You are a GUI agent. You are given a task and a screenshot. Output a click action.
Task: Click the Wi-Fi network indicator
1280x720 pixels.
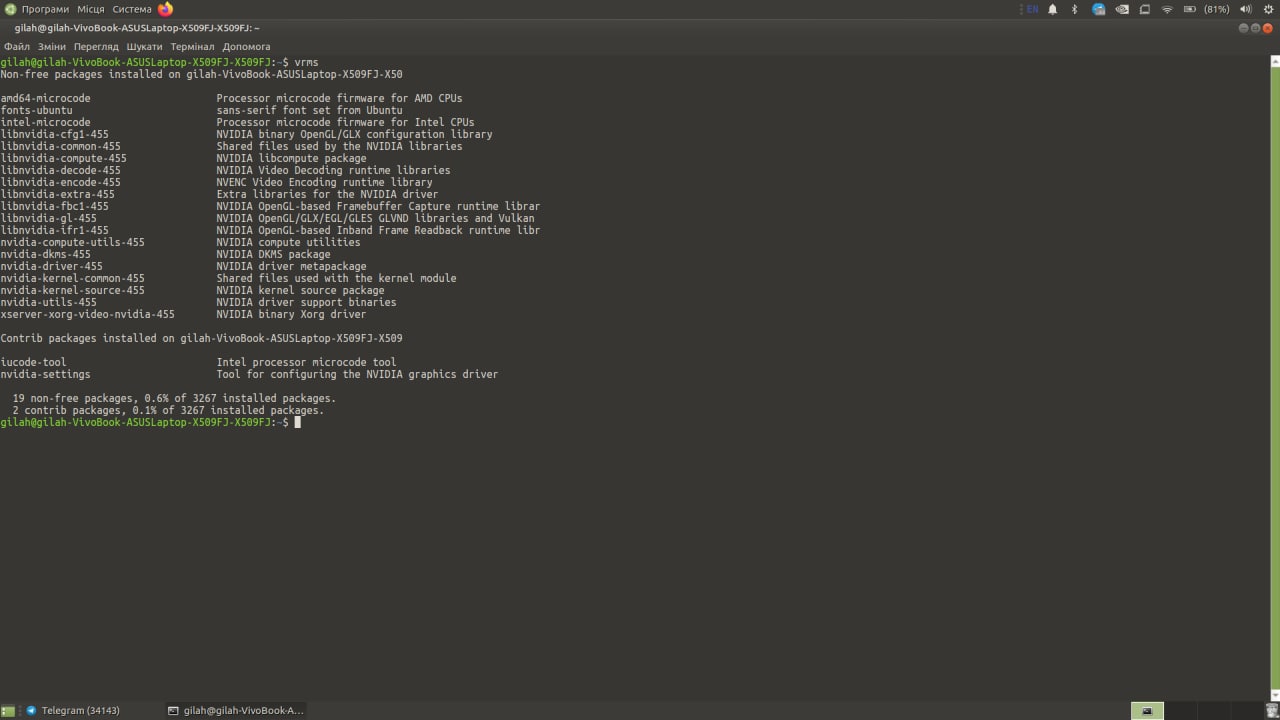click(x=1167, y=9)
